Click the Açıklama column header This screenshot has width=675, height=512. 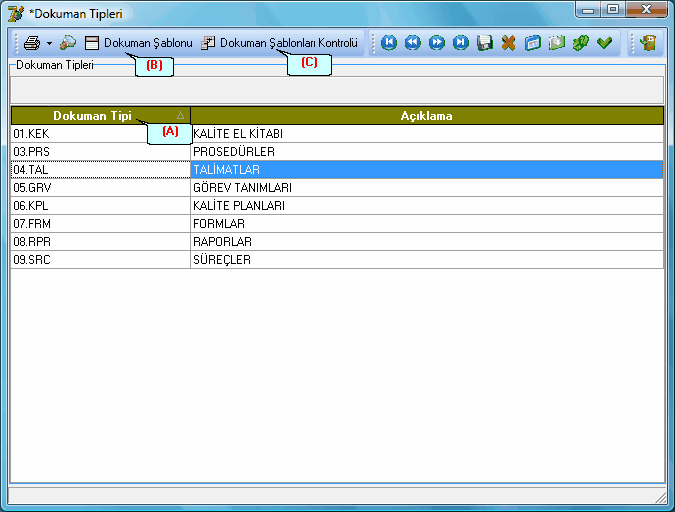pyautogui.click(x=426, y=116)
